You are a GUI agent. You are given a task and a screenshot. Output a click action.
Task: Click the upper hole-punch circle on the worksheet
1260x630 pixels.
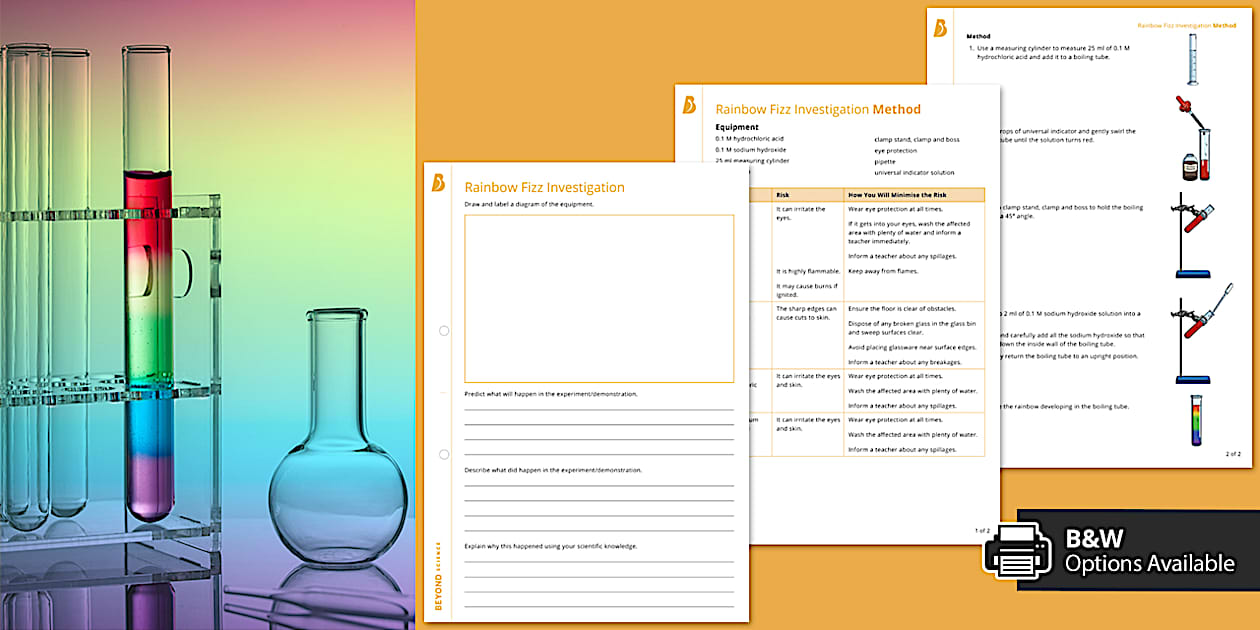pyautogui.click(x=443, y=330)
